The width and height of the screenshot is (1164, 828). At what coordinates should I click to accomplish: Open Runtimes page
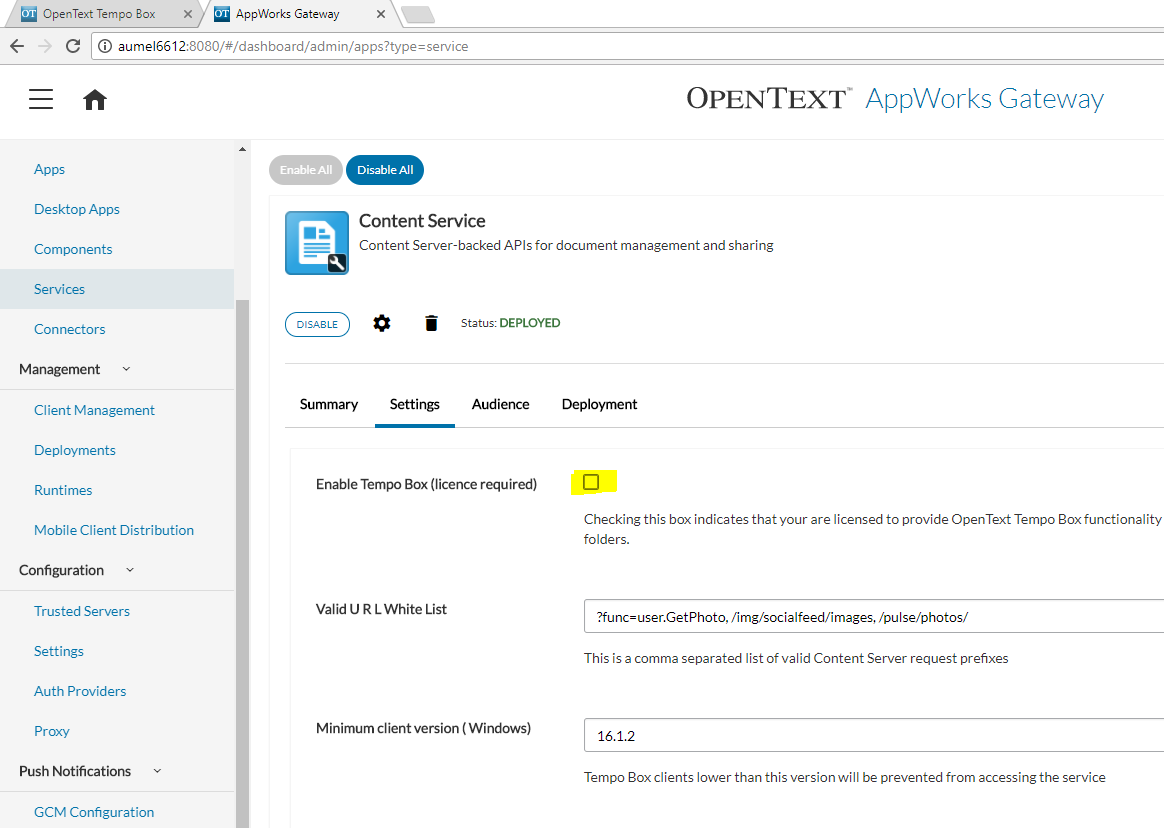point(63,490)
